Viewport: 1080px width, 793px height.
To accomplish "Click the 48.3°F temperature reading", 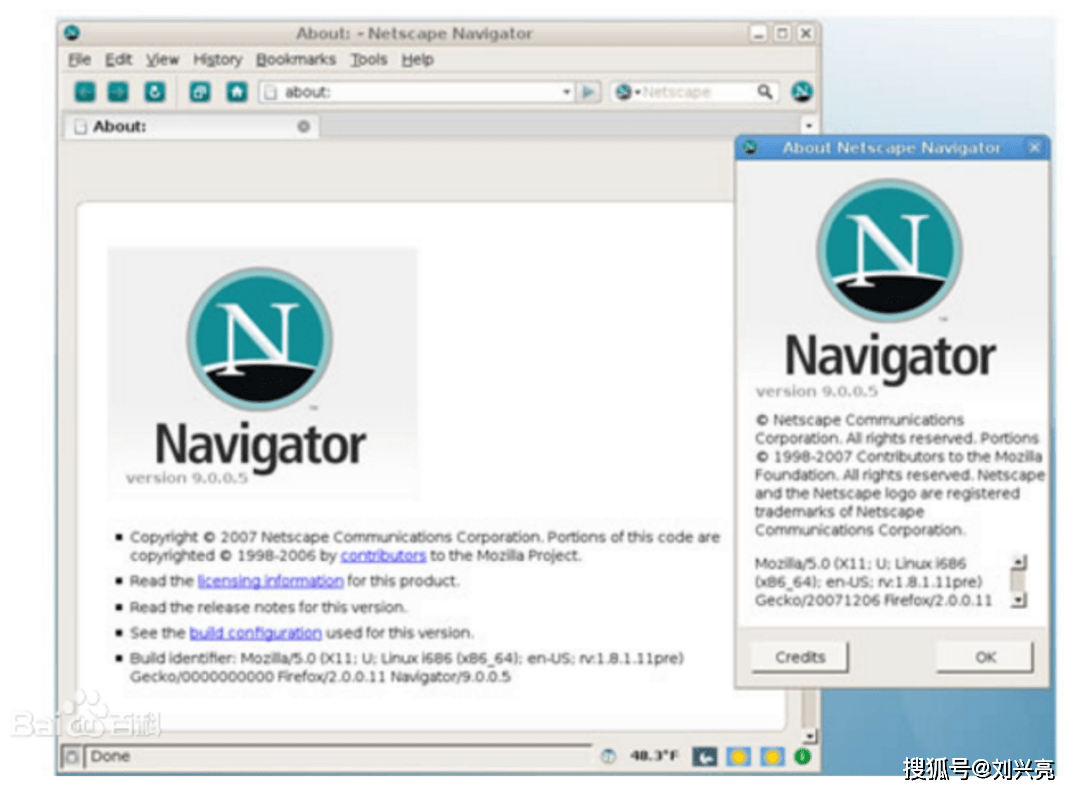I will click(x=654, y=756).
